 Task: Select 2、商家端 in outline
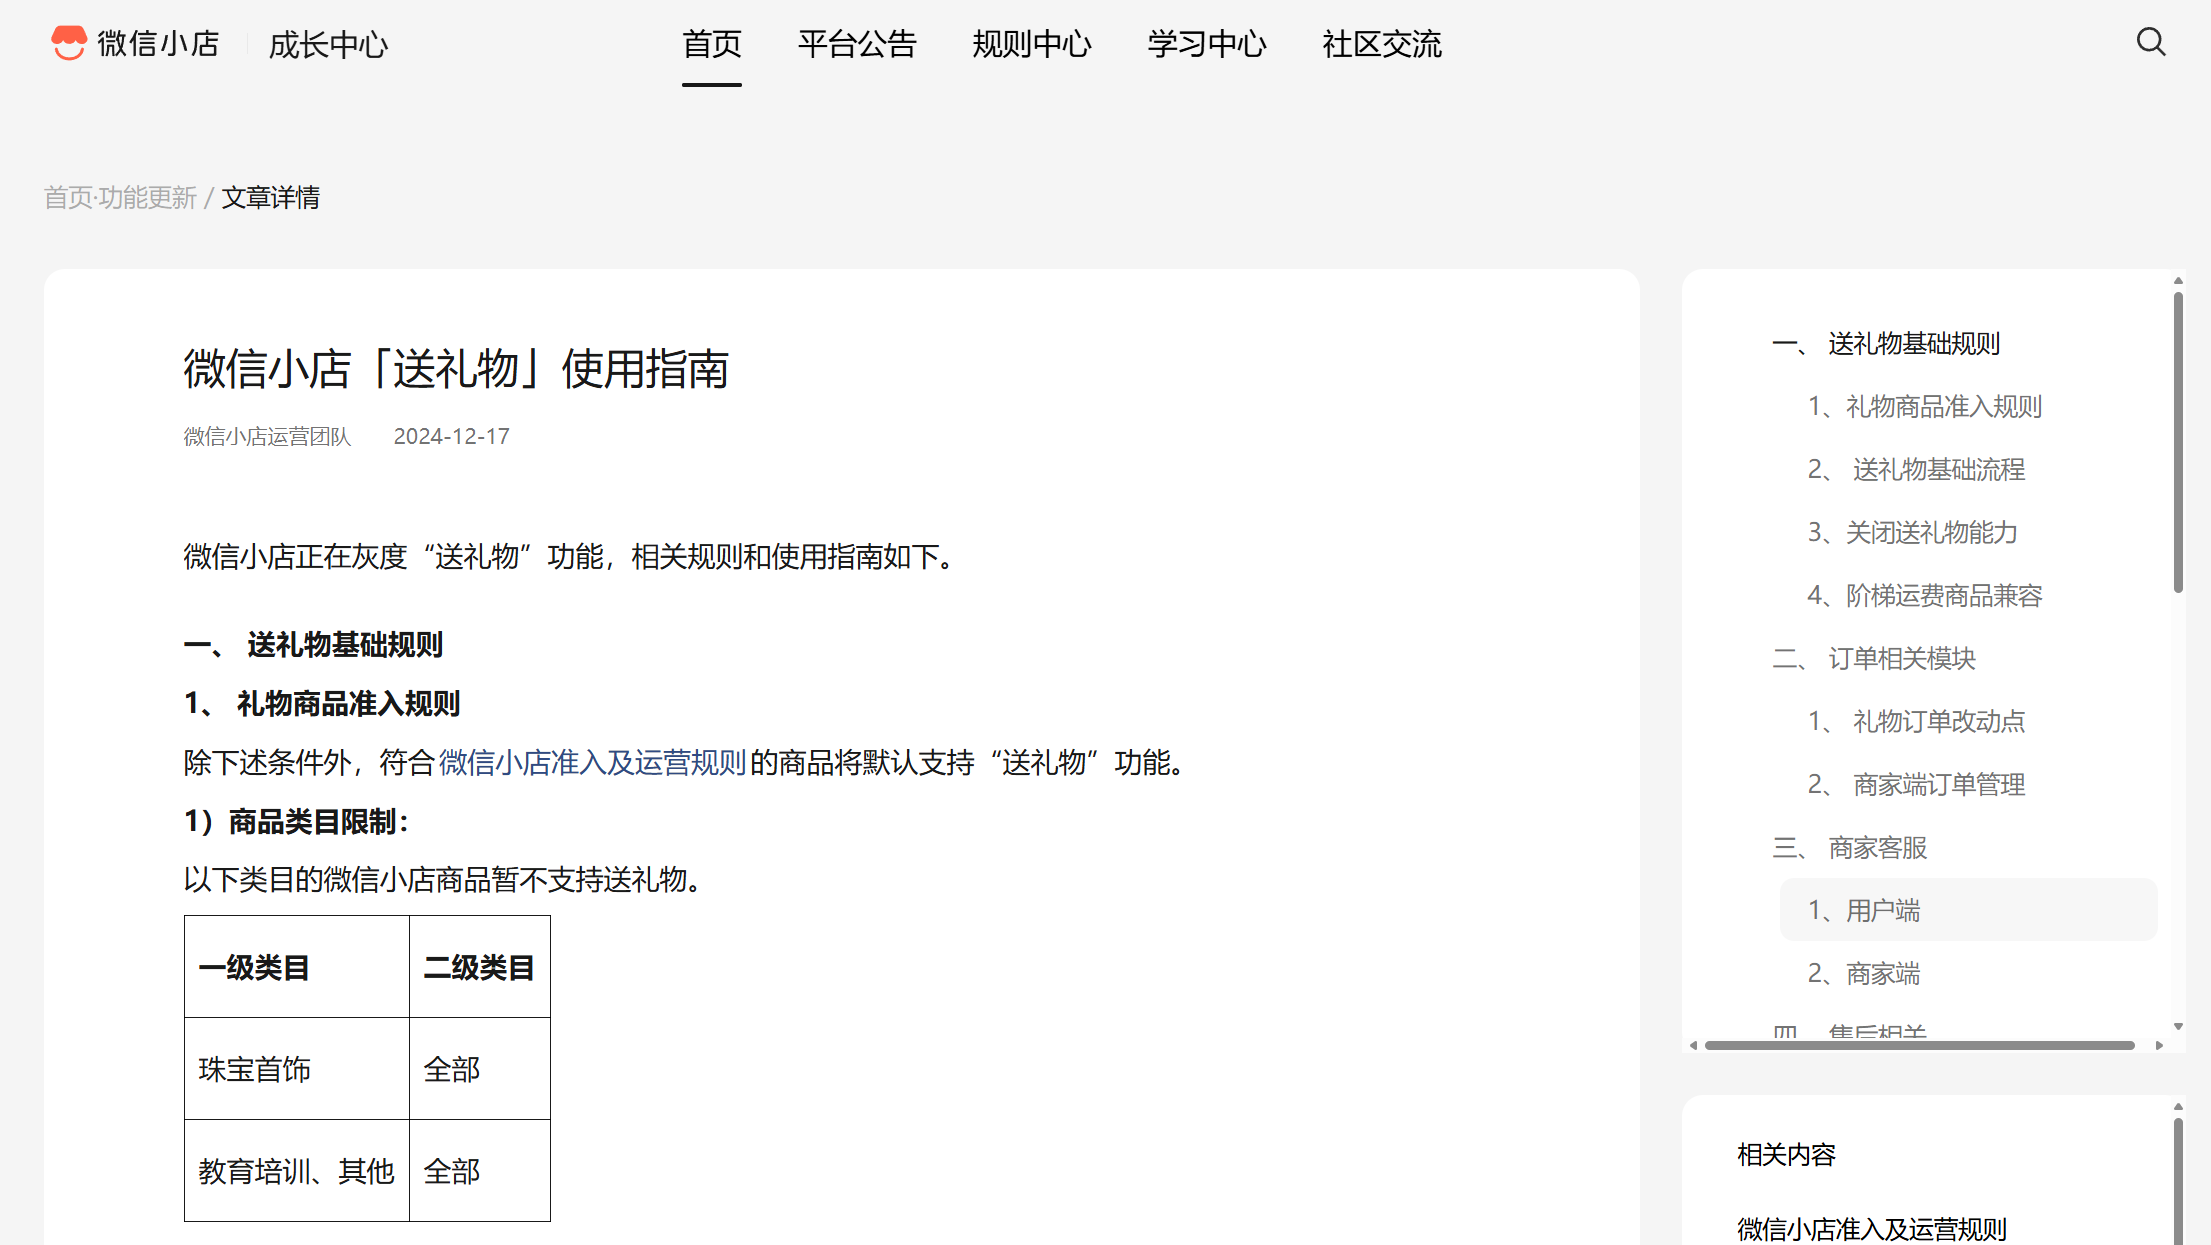coord(1864,974)
